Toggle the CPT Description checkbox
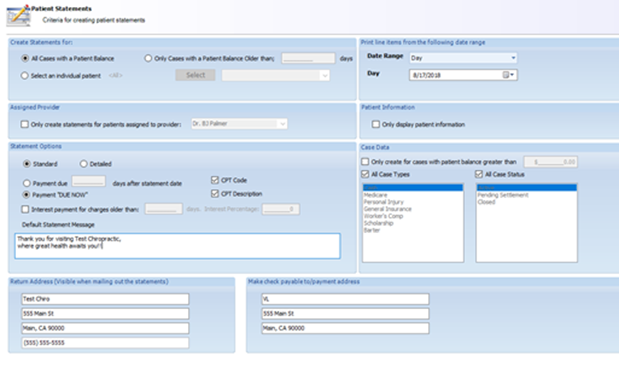This screenshot has height=380, width=619. [215, 193]
